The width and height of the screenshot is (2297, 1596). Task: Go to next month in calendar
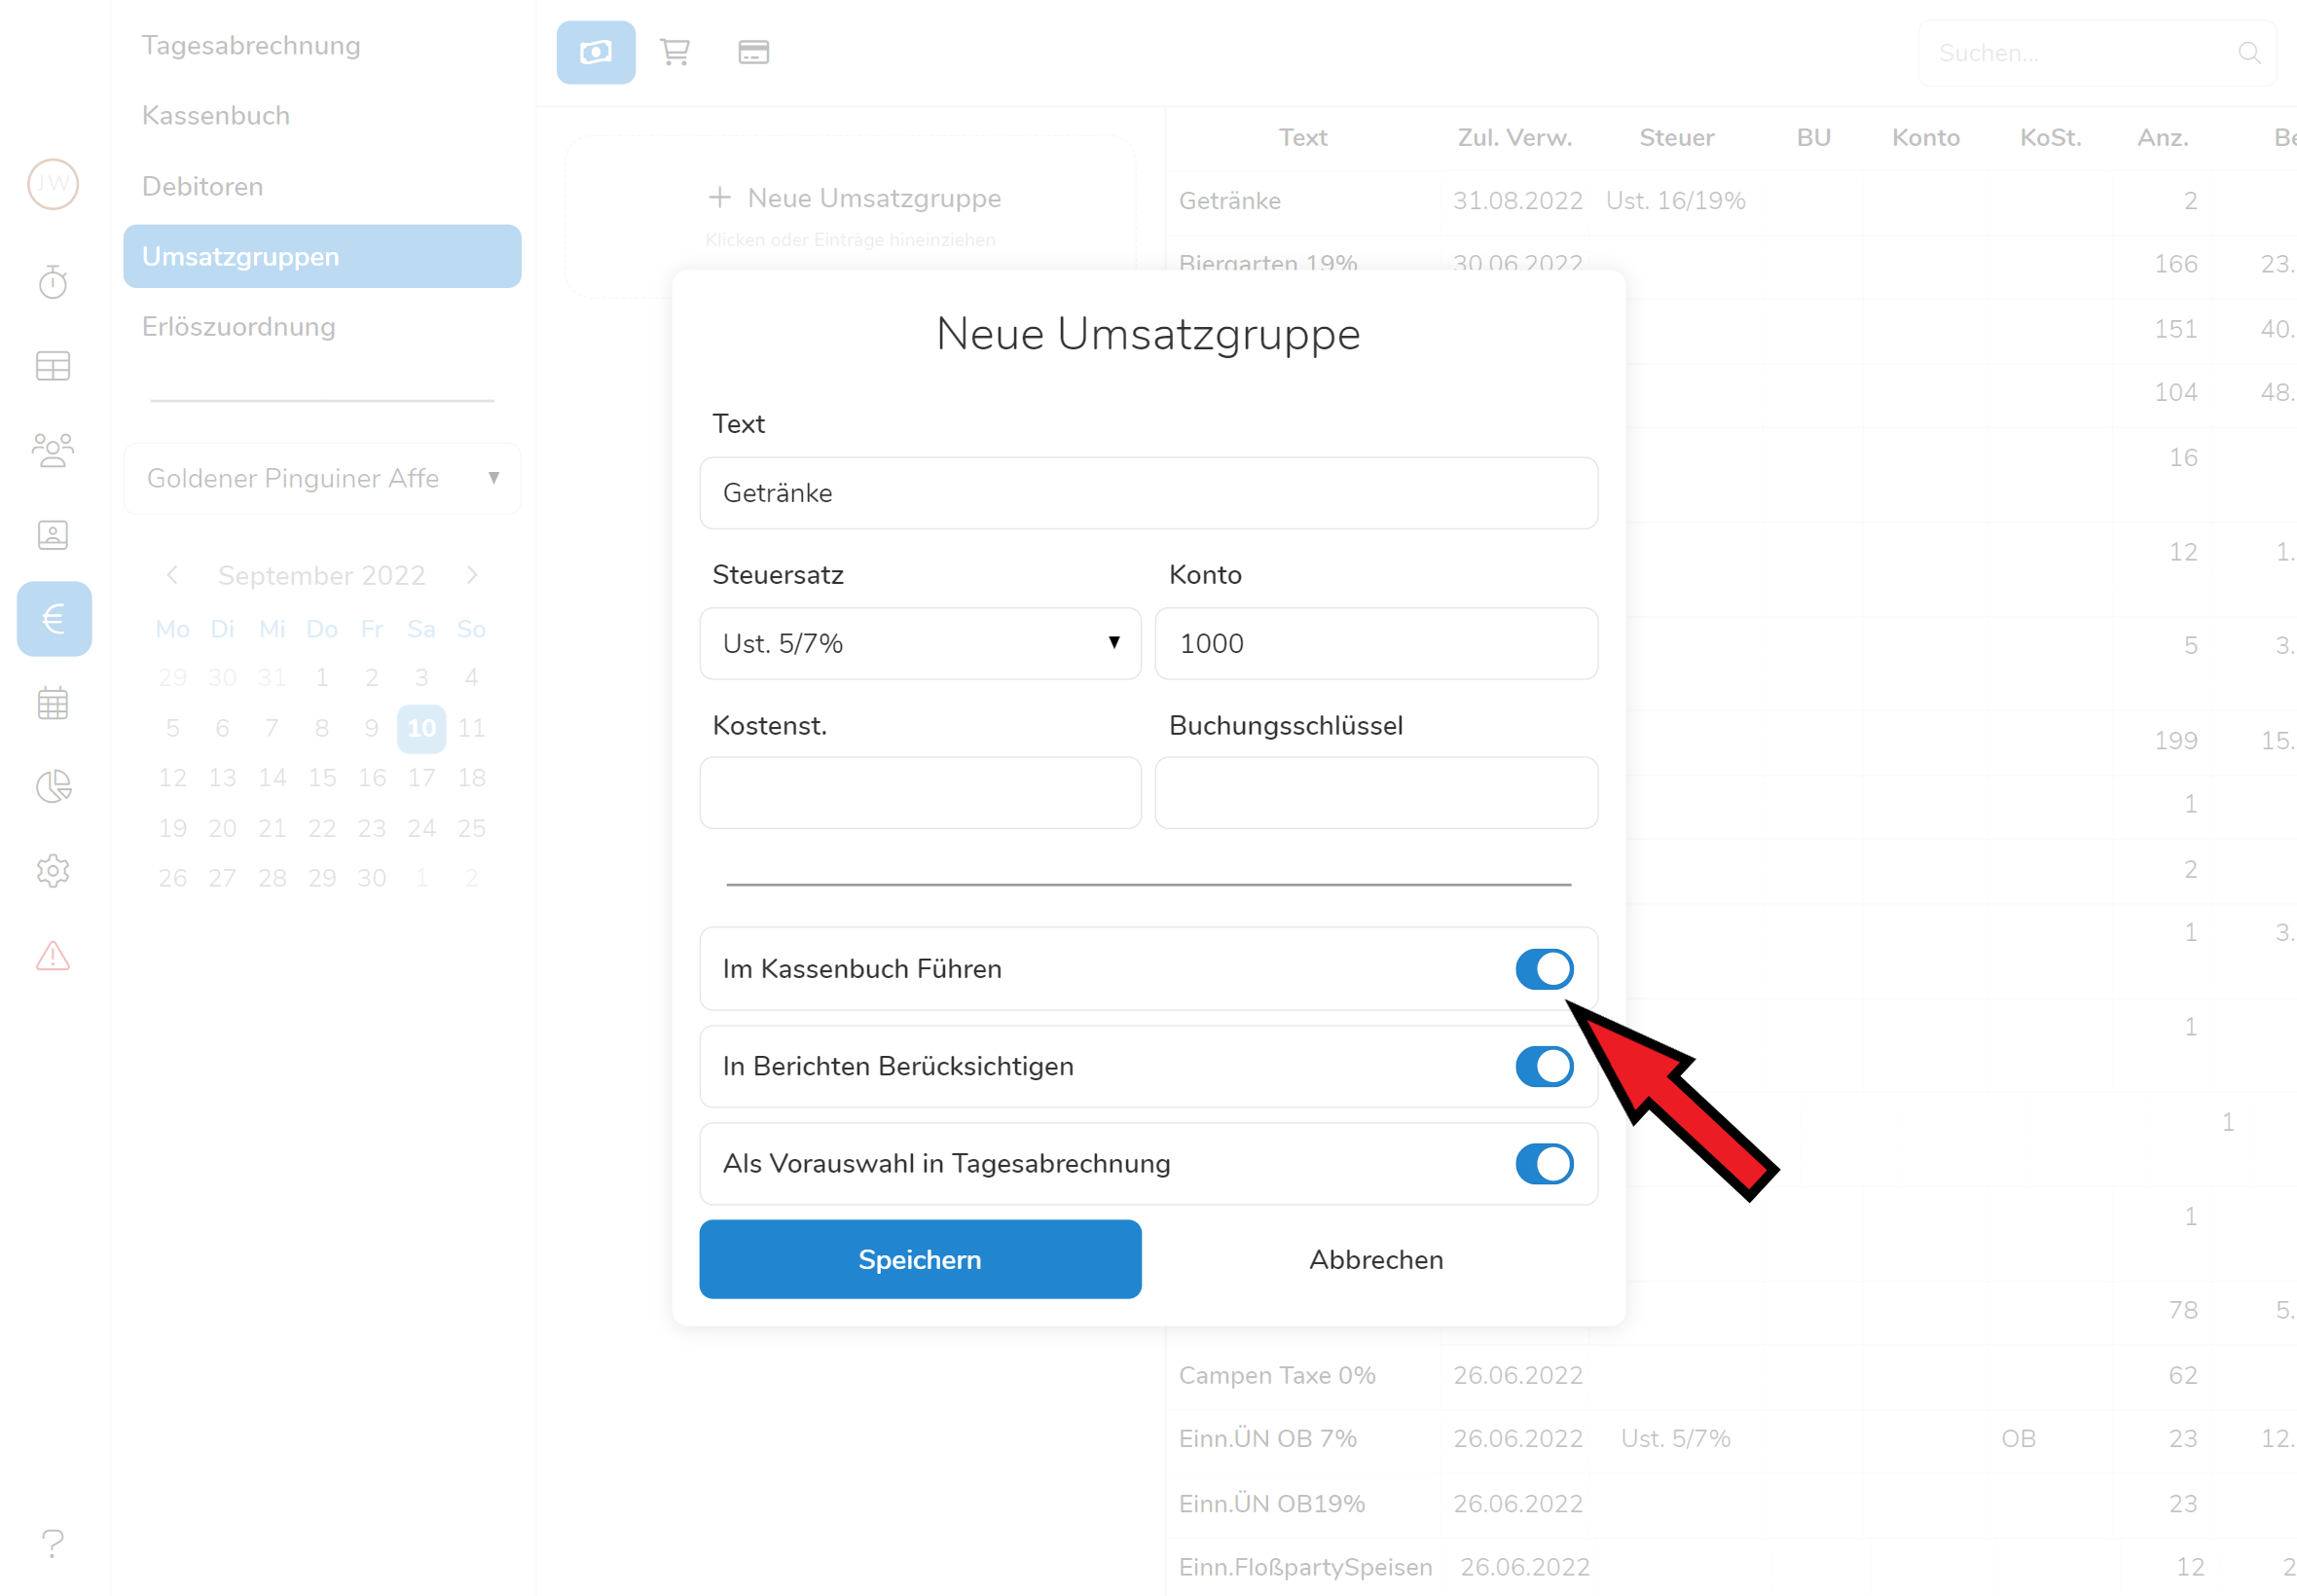pyautogui.click(x=472, y=575)
